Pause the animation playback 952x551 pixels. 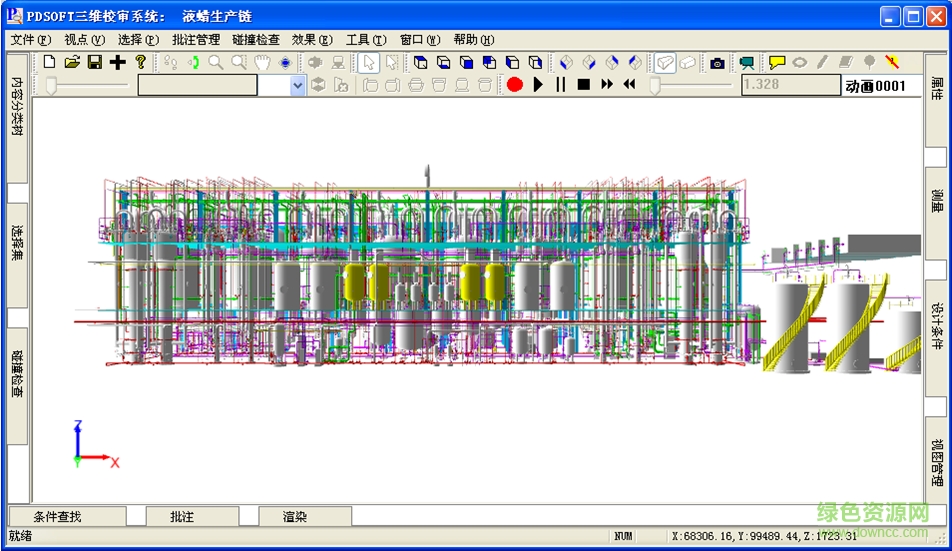tap(561, 85)
